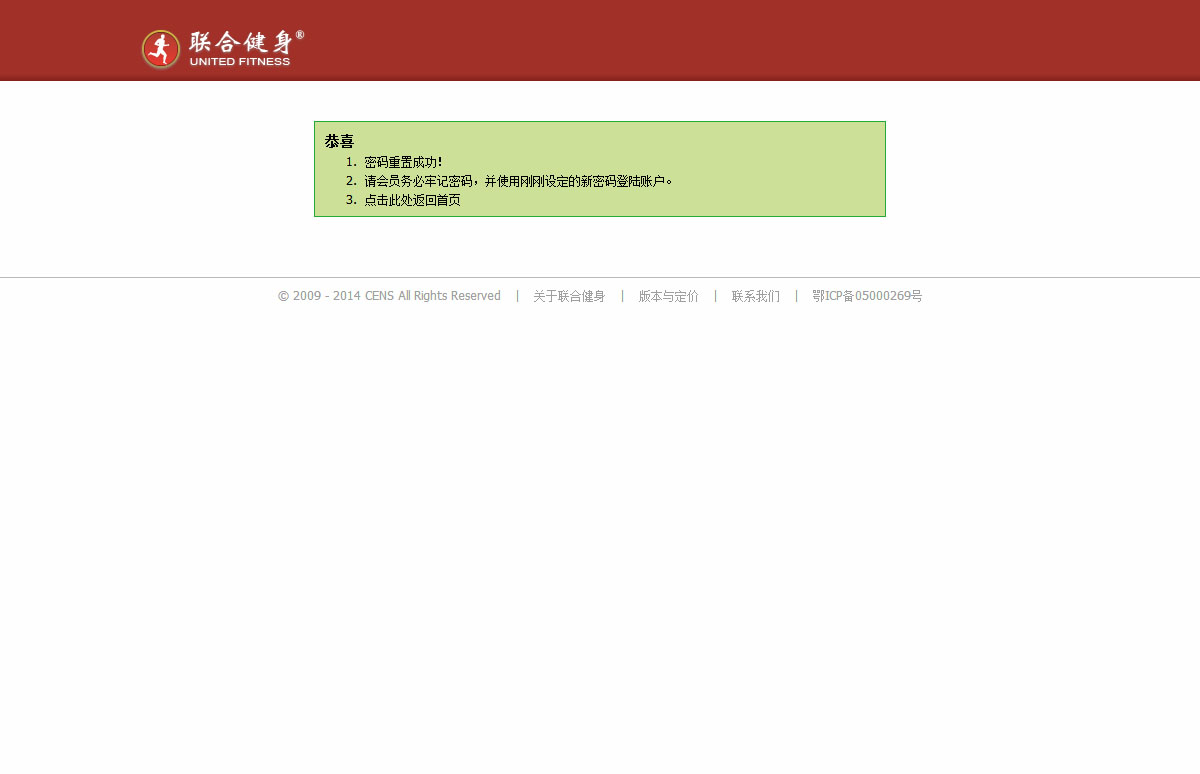Click the UNITED FITNESS logo caption
The image size is (1200, 774).
pos(240,62)
